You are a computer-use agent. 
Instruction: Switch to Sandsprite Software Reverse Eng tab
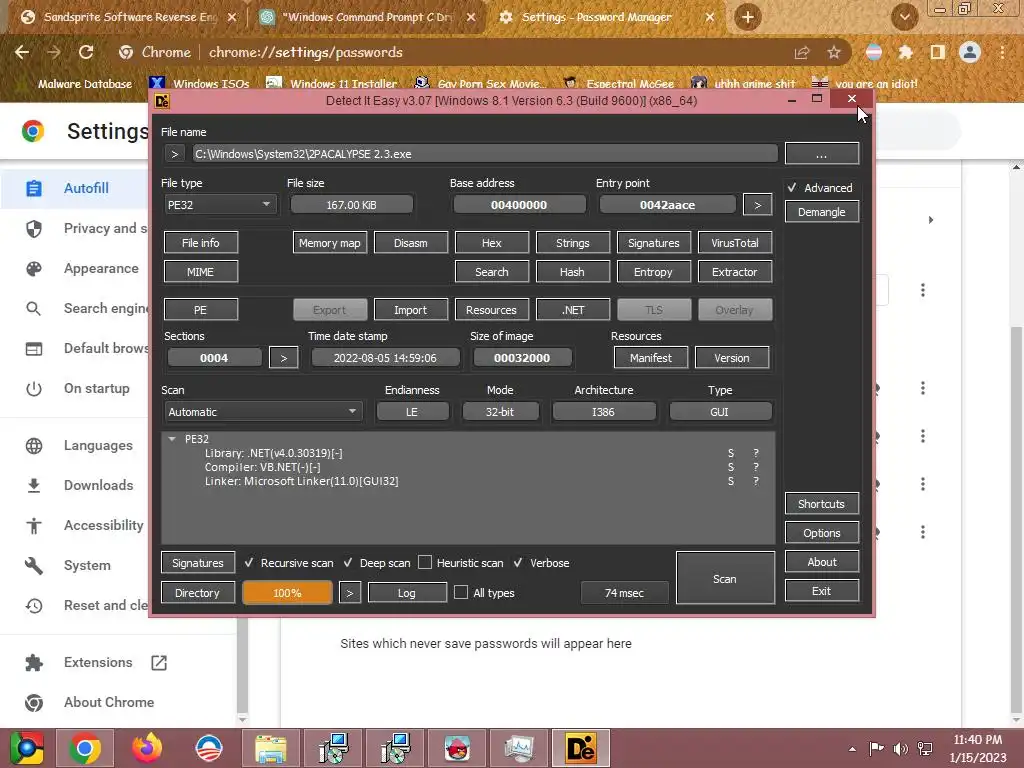point(127,17)
